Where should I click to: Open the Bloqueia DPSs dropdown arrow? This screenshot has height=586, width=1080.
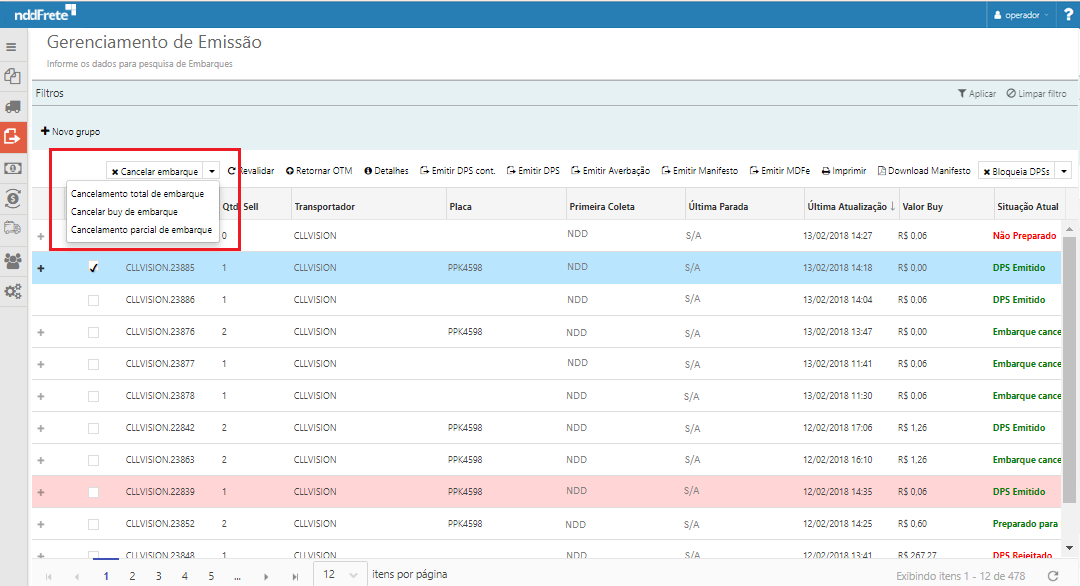(x=1063, y=172)
